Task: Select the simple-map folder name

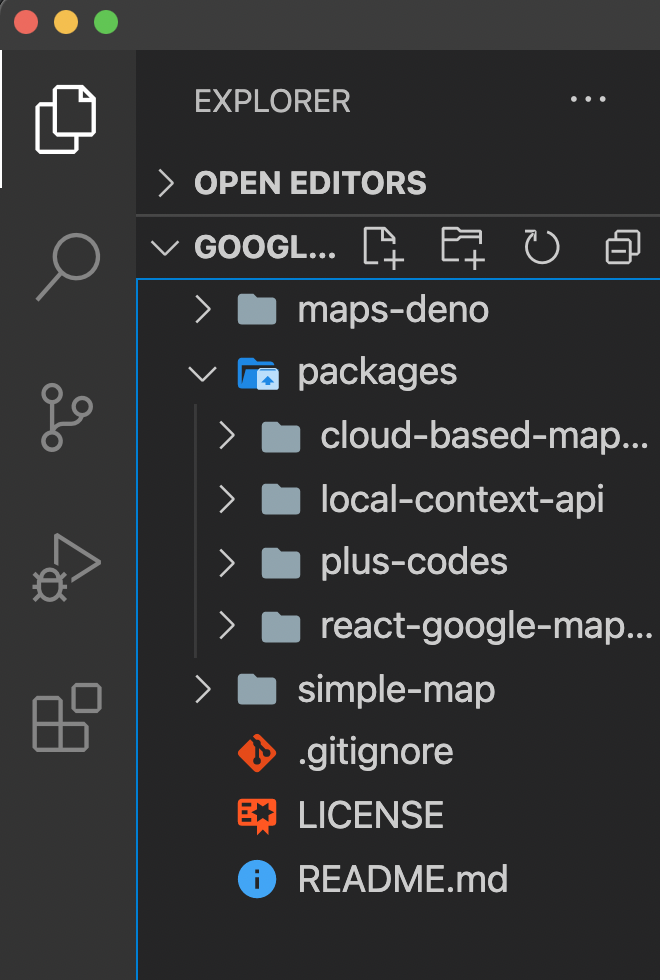Action: pos(396,690)
